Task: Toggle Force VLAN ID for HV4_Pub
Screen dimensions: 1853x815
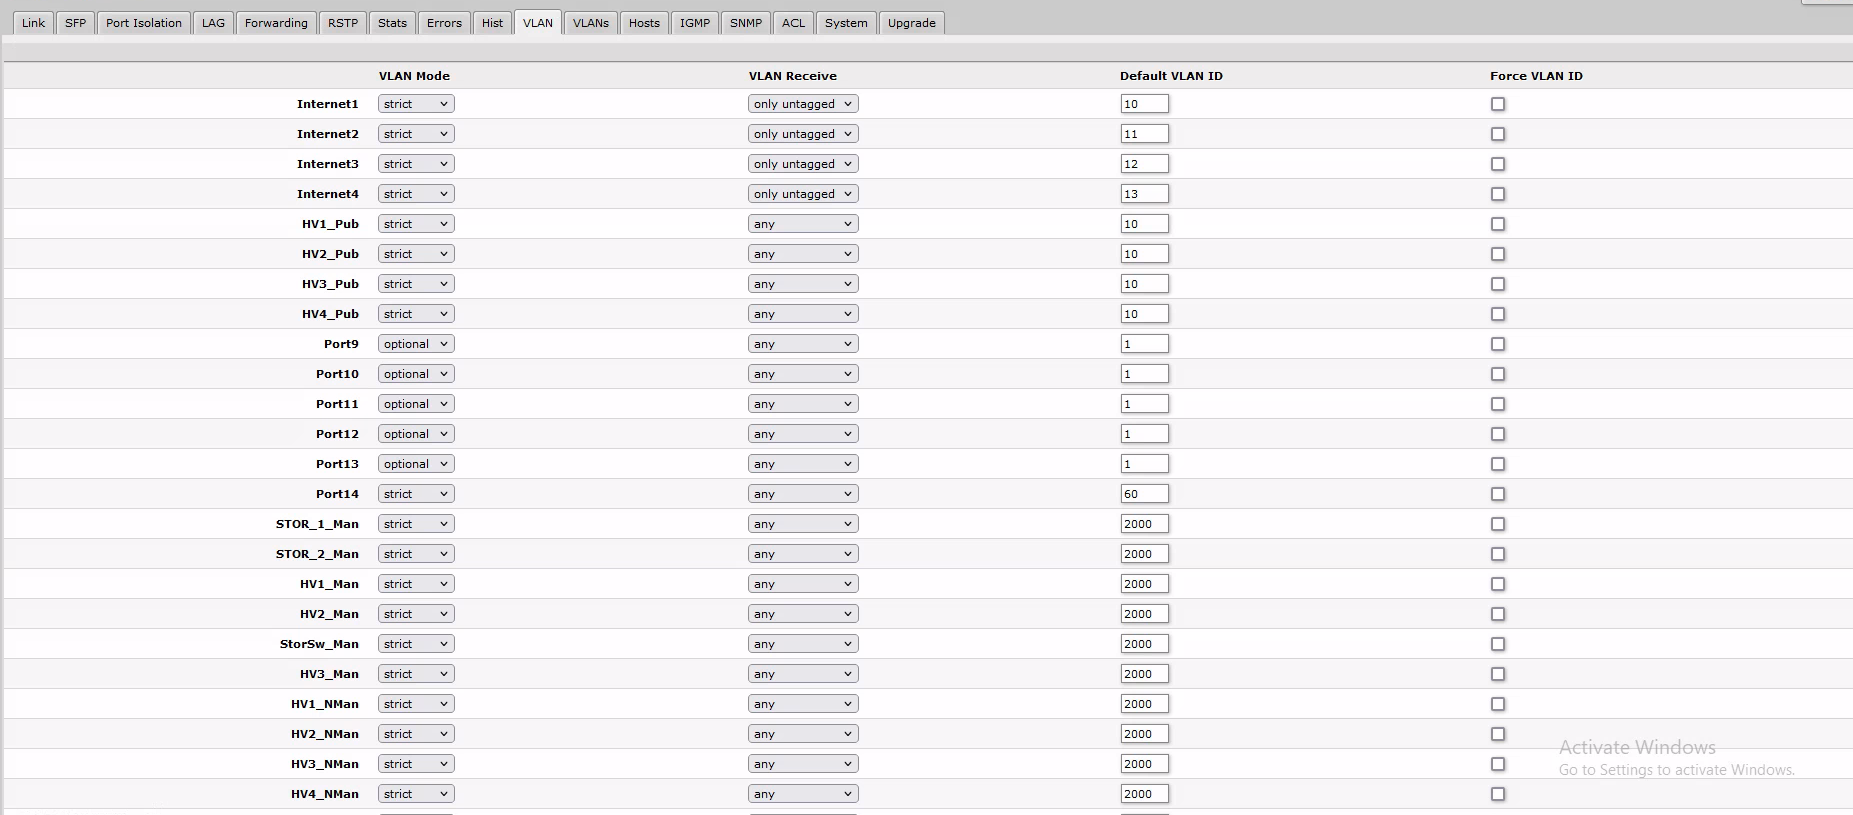Action: [x=1498, y=314]
